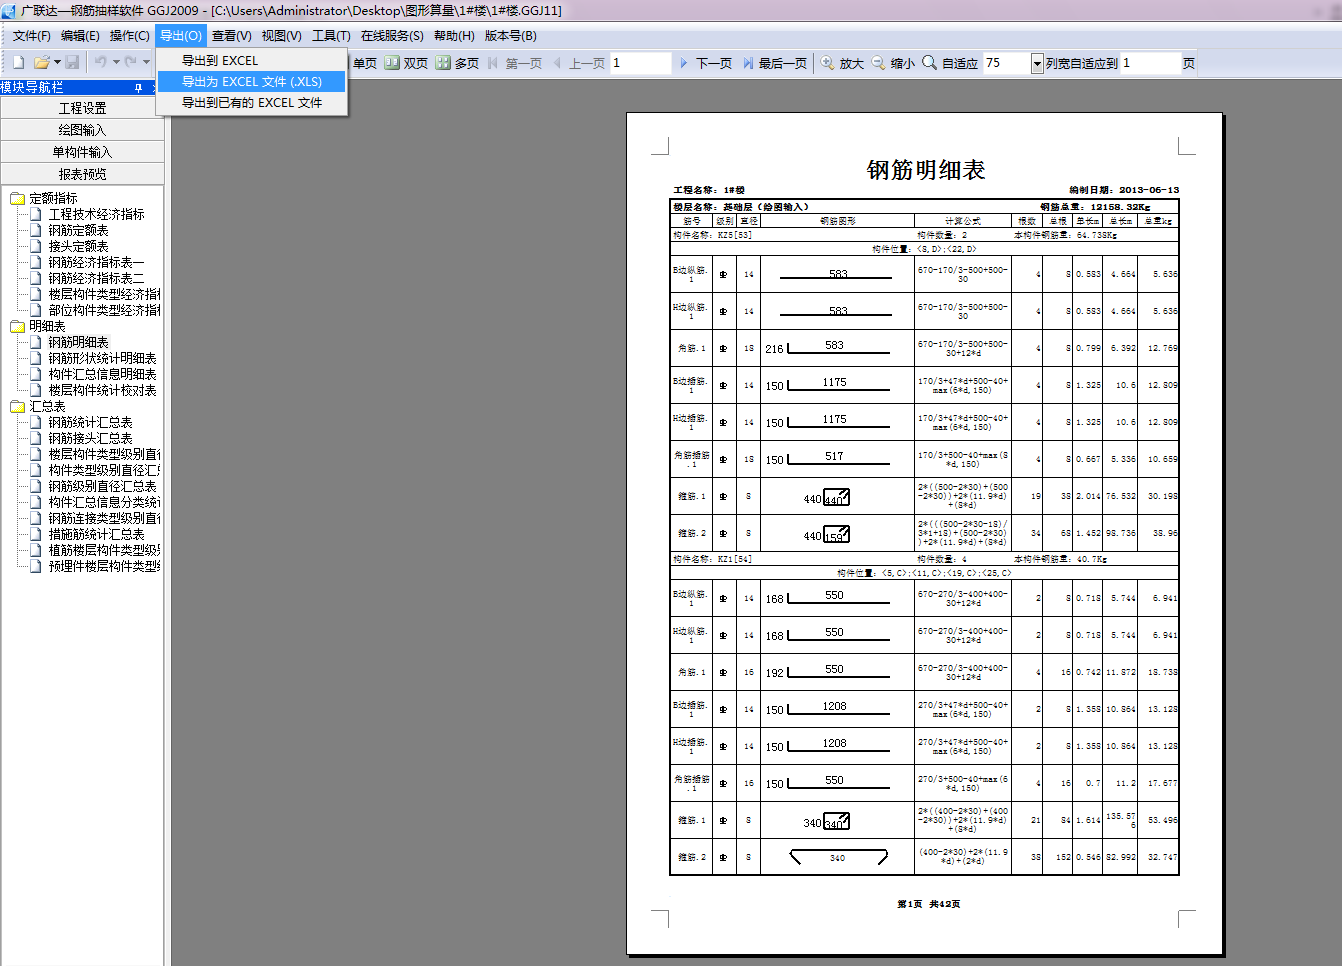1342x966 pixels.
Task: Open the 文件(F) menu
Action: click(31, 36)
